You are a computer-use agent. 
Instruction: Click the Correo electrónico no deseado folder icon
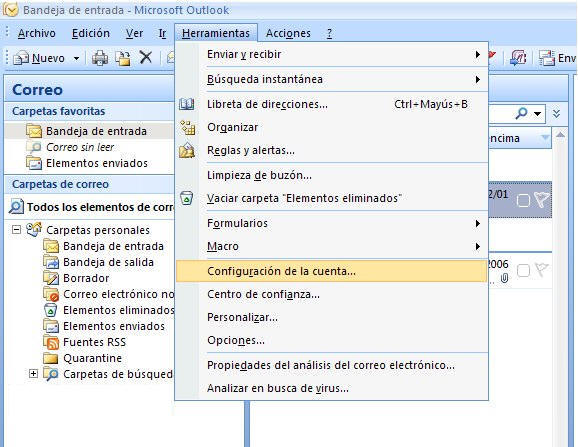(51, 294)
